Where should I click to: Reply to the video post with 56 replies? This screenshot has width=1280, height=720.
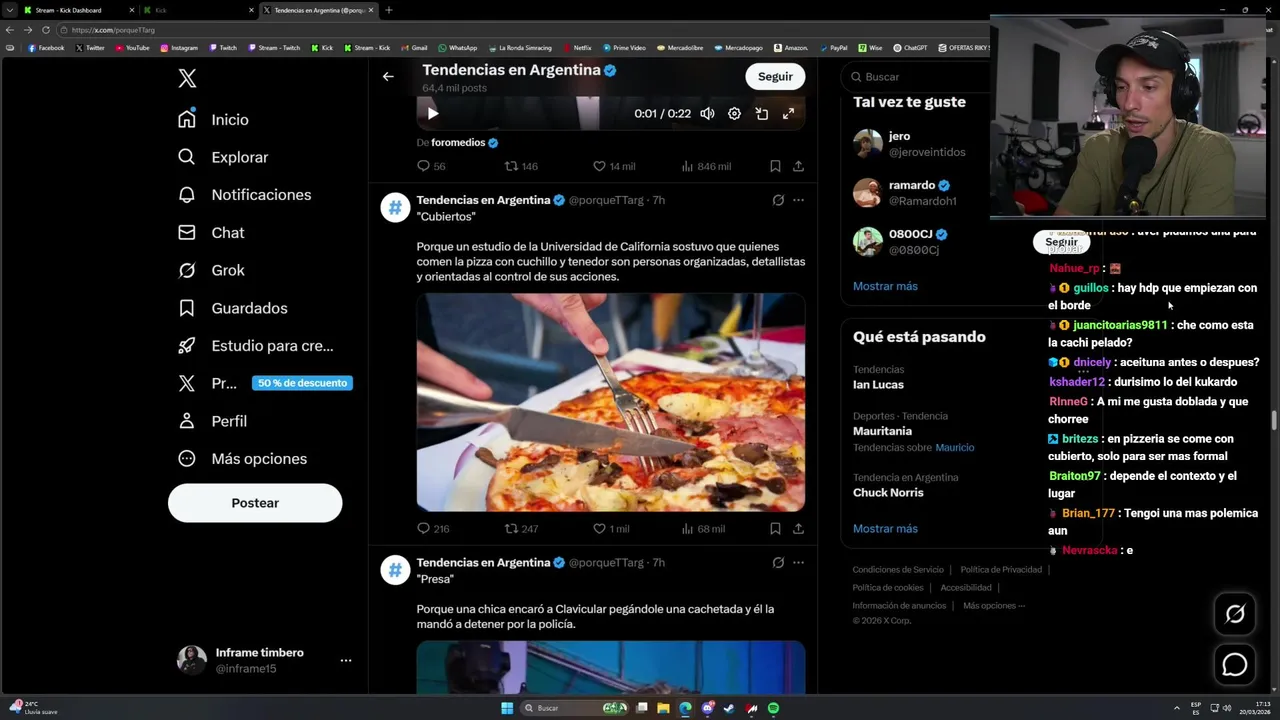click(431, 166)
